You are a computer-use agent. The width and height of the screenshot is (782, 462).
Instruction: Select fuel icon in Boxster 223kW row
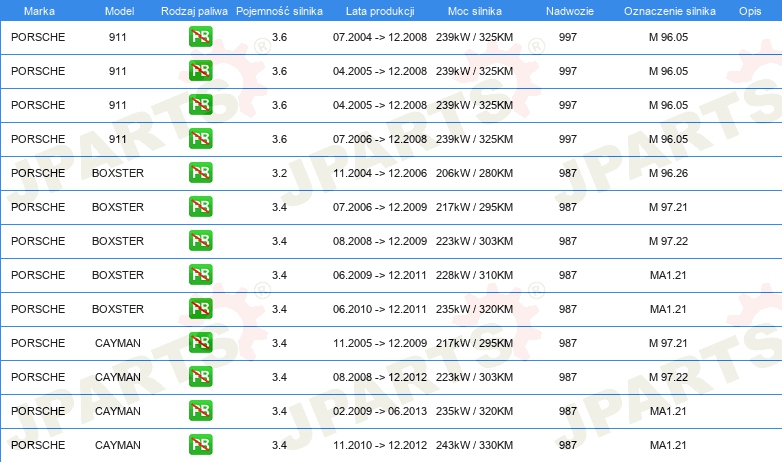[x=200, y=240]
